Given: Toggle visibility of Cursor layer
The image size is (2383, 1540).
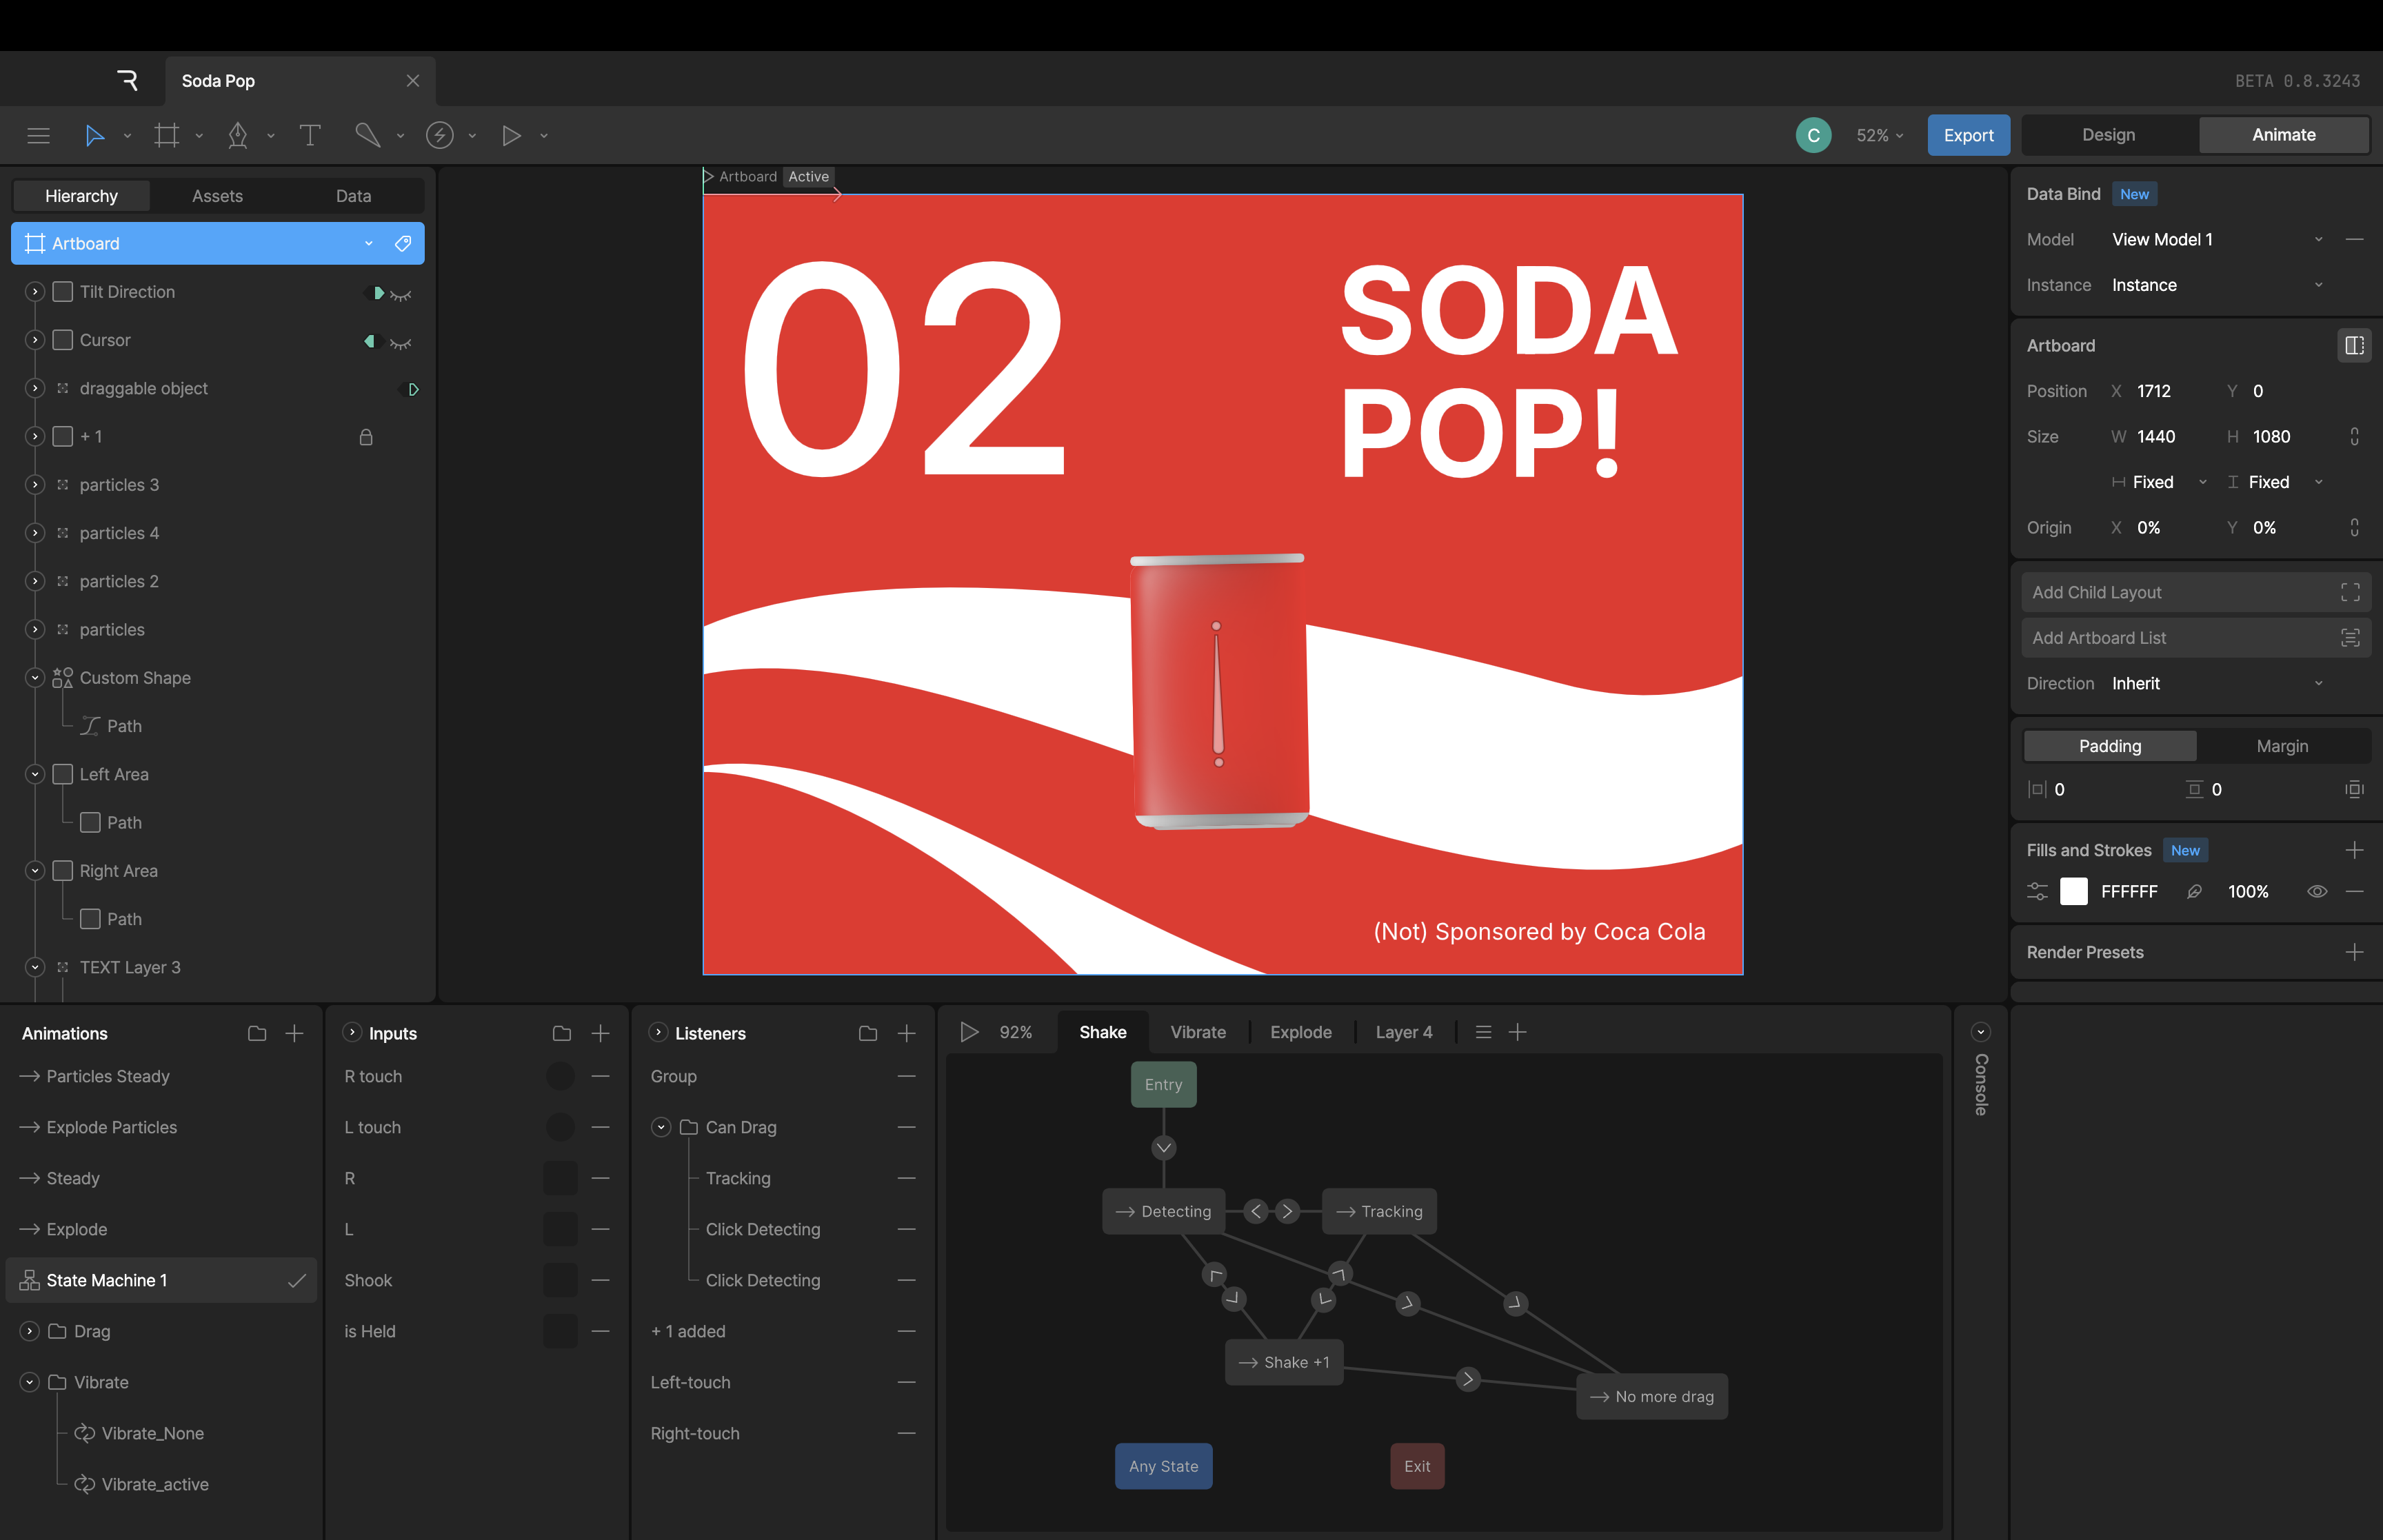Looking at the screenshot, I should click(x=401, y=342).
